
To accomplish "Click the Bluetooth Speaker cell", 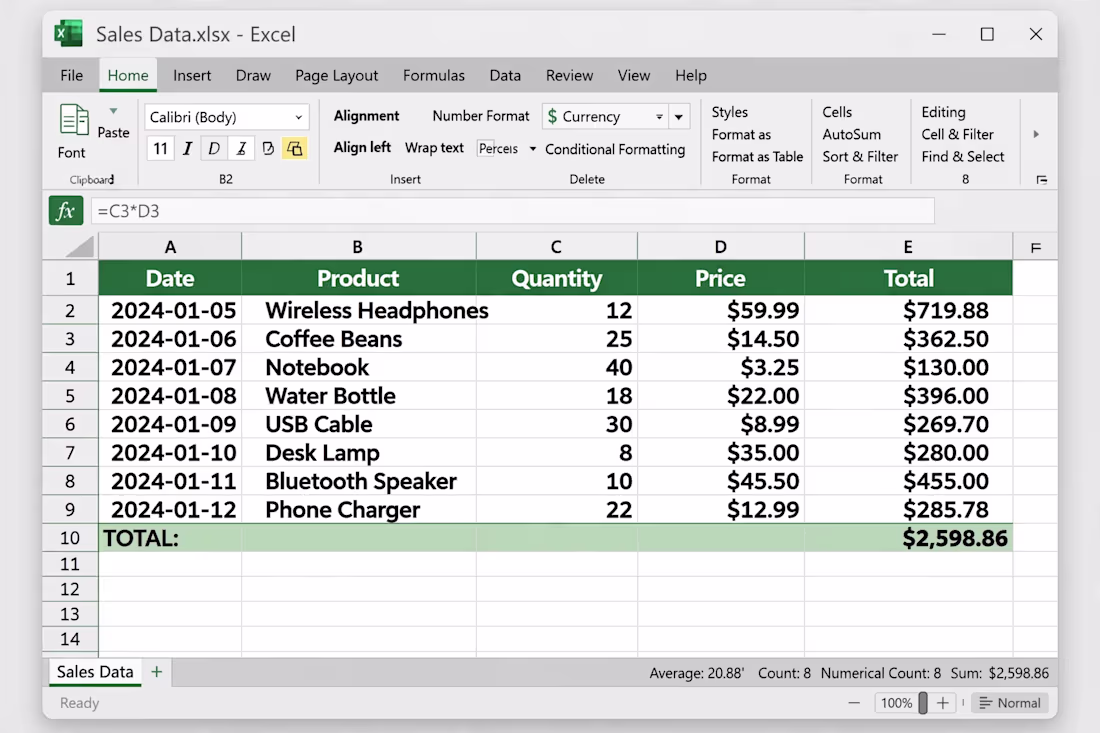I will pyautogui.click(x=358, y=481).
